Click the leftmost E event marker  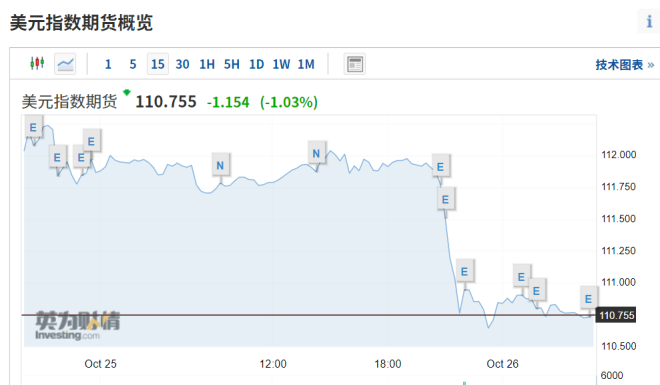click(x=33, y=127)
